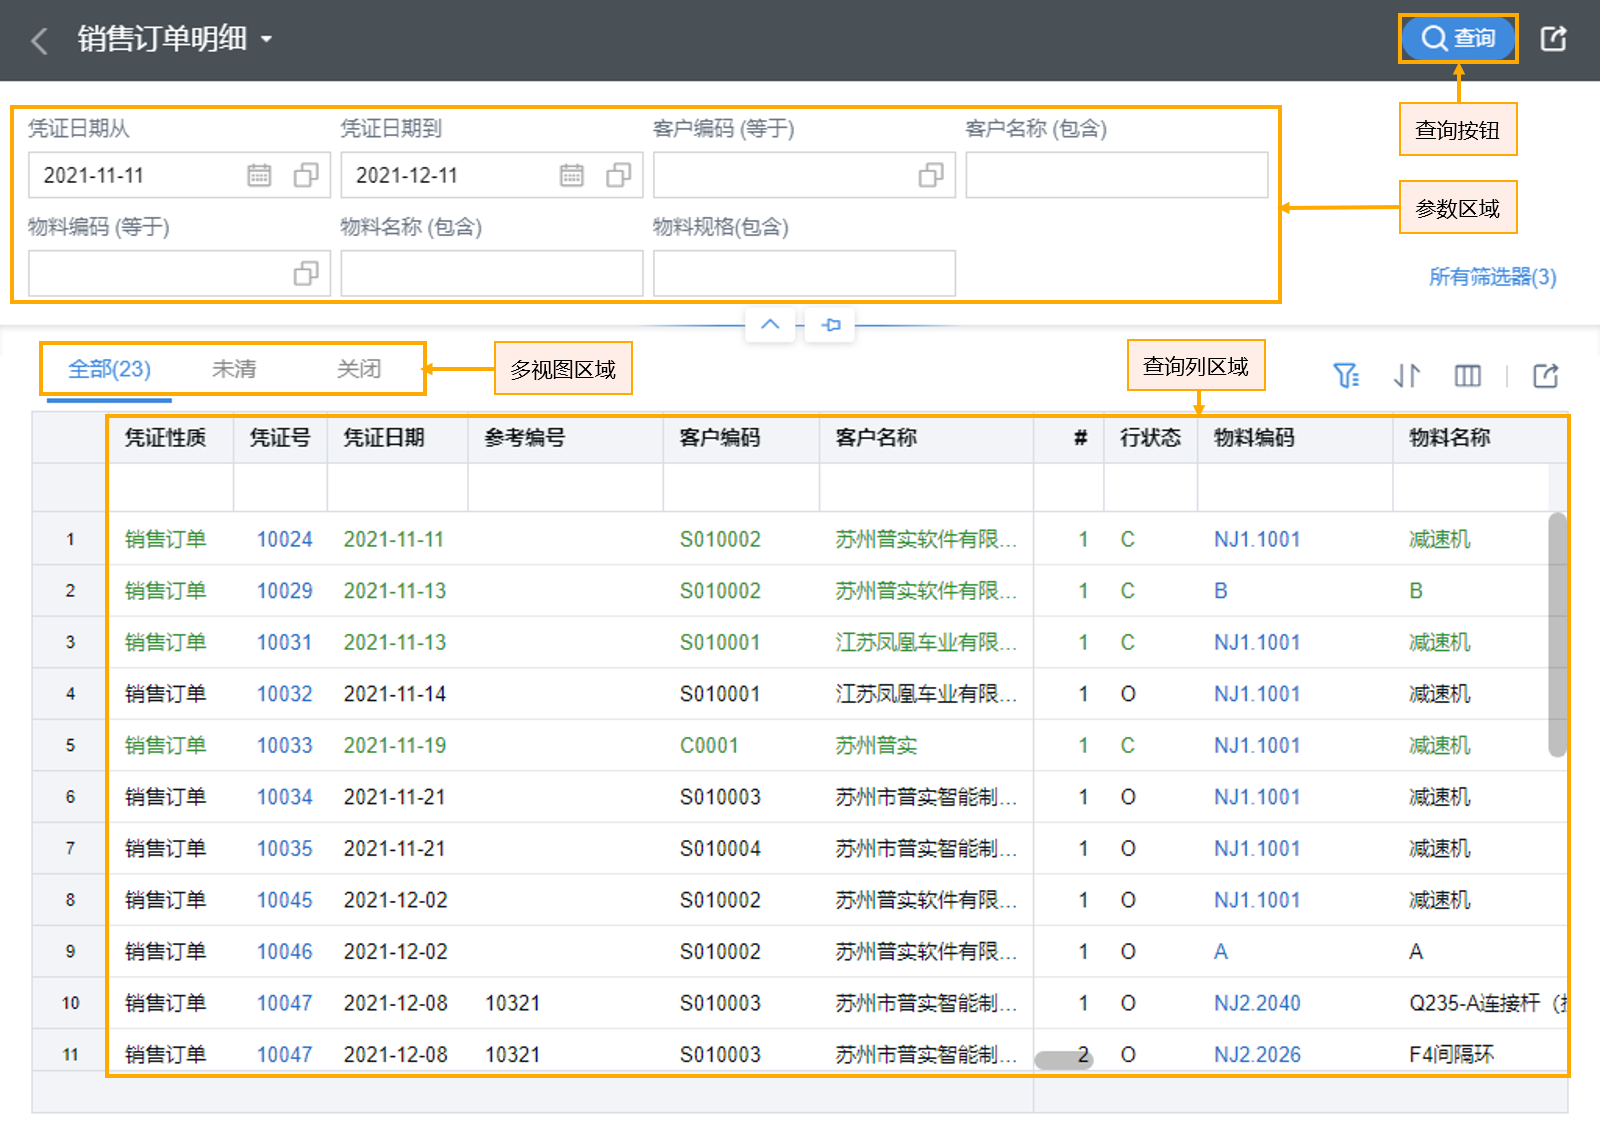Viewport: 1600px width, 1137px height.
Task: Open calendar for 凭证日期从 field
Action: 259,175
